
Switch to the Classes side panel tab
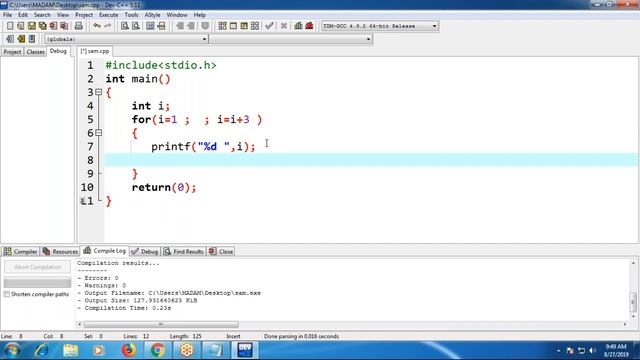tap(35, 52)
